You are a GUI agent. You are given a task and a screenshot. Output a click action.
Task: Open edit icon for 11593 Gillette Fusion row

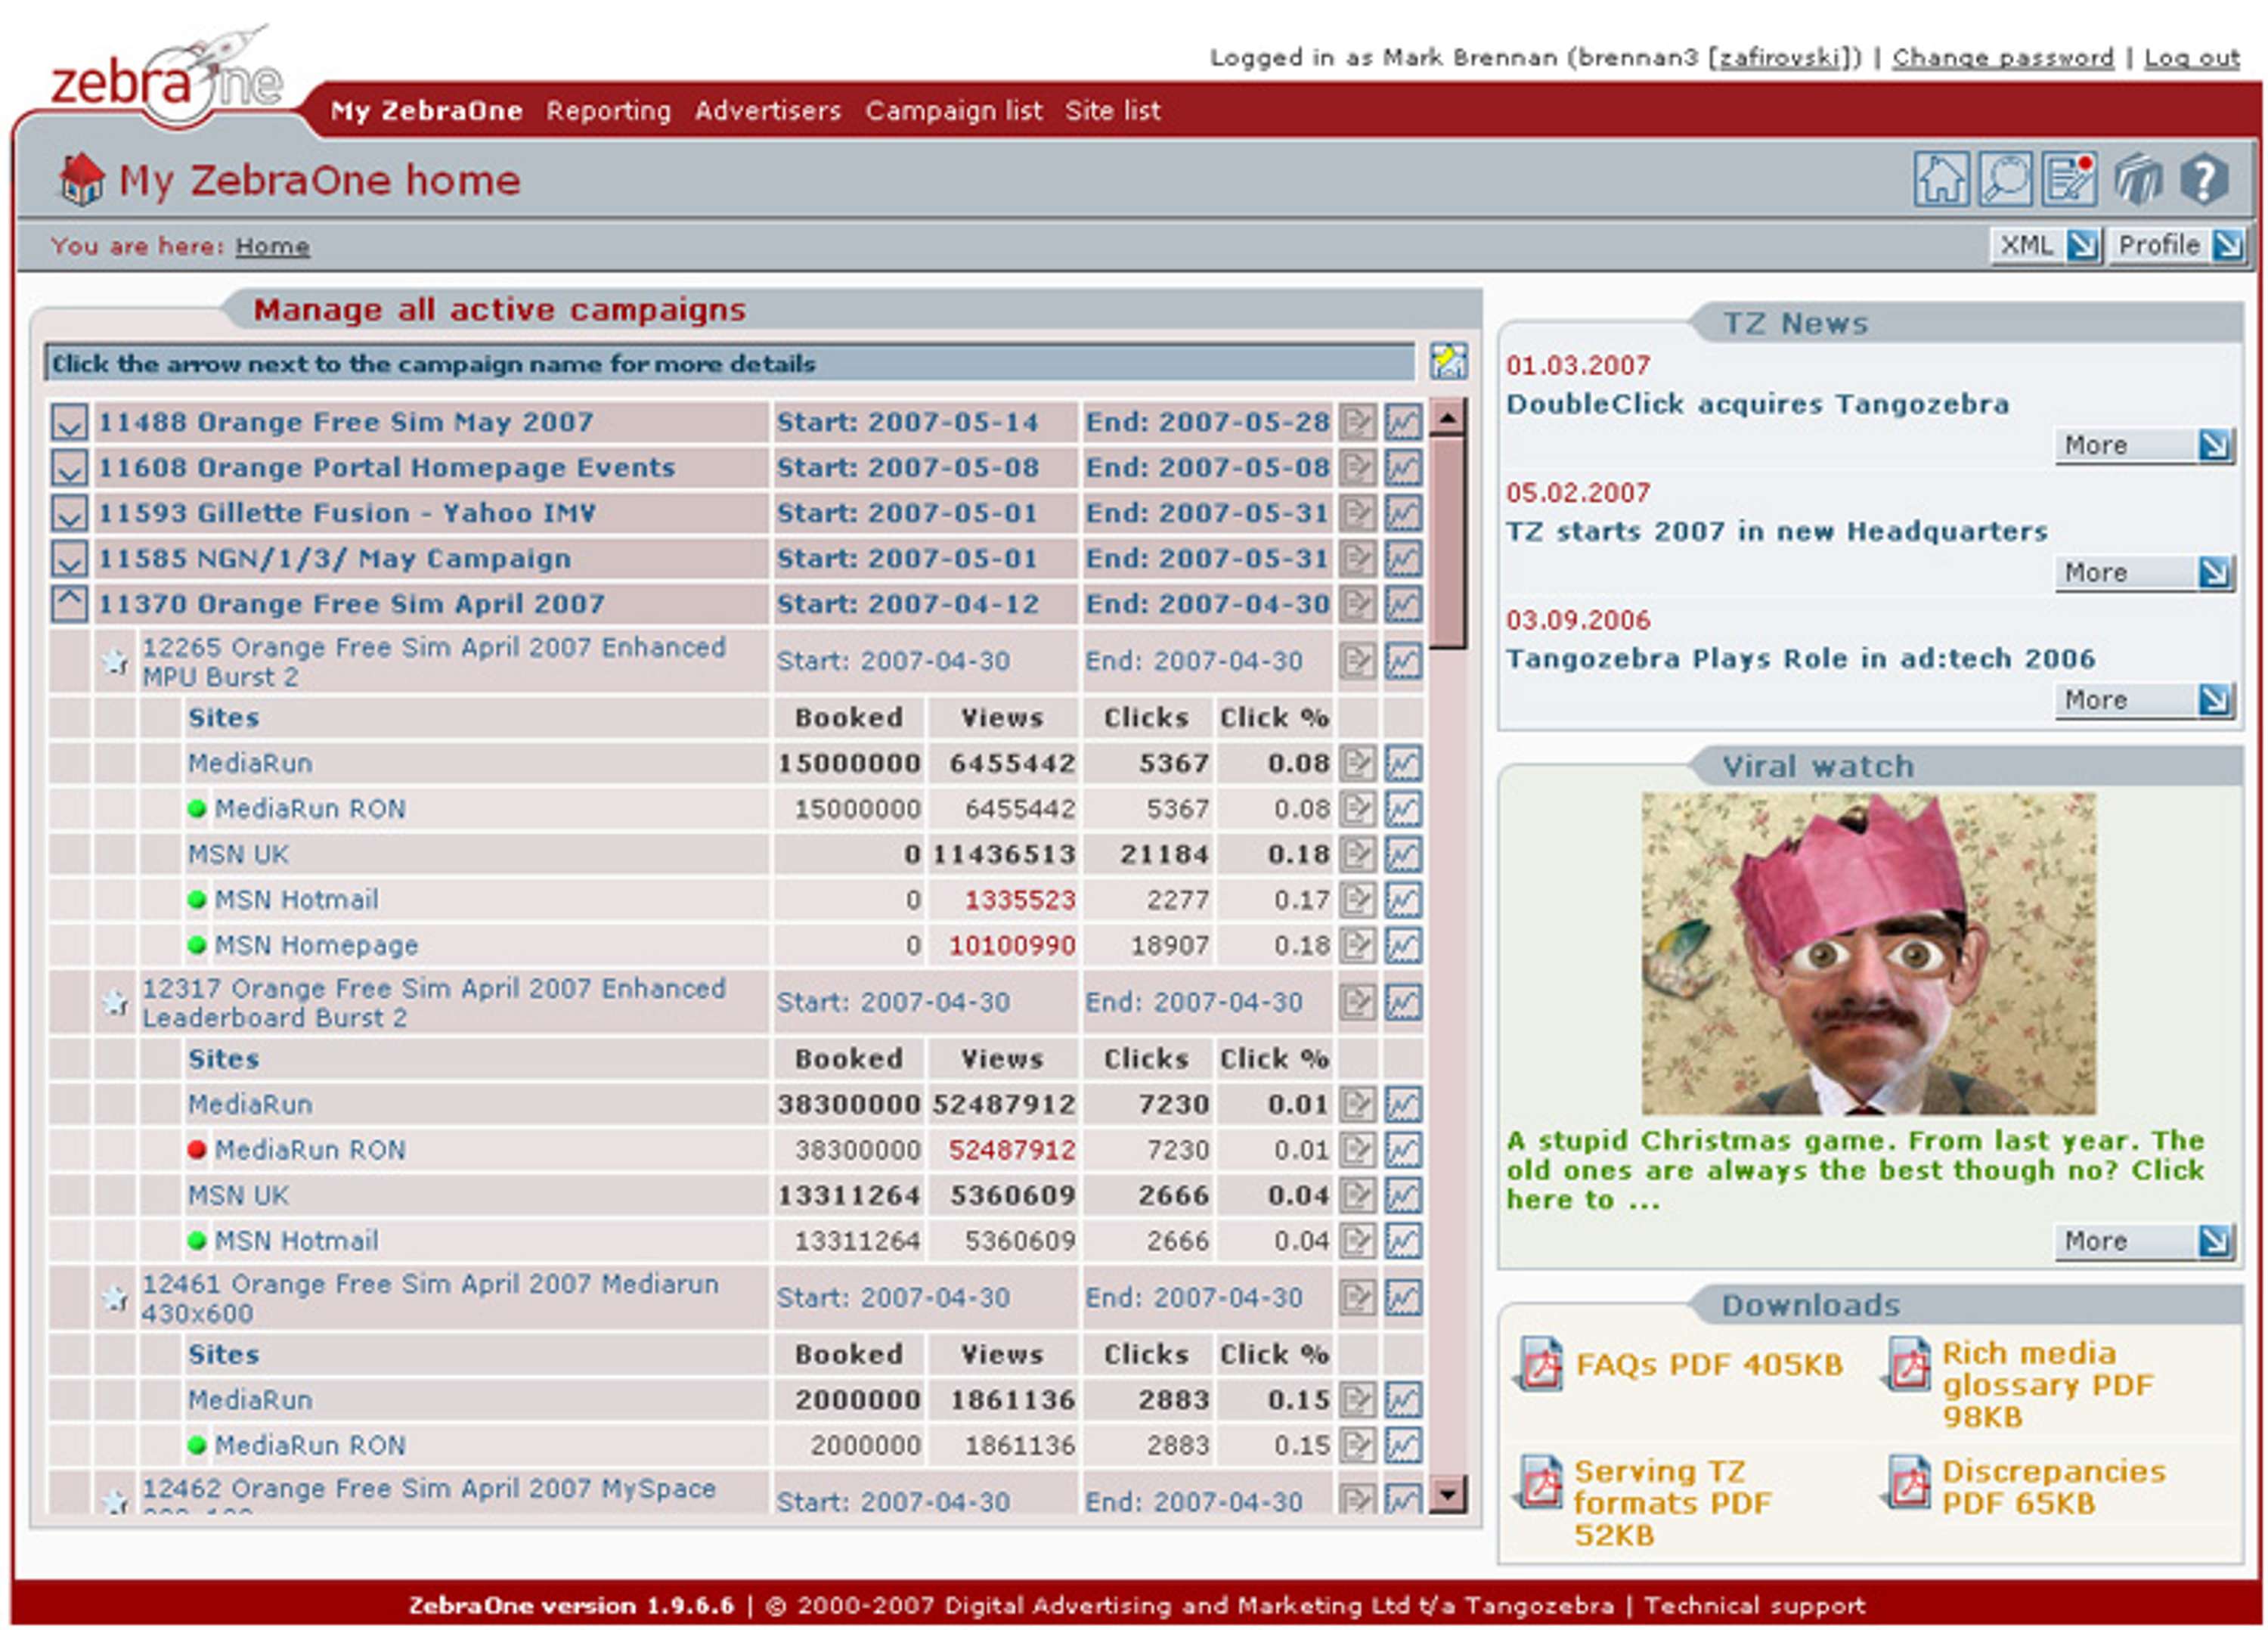point(1358,513)
